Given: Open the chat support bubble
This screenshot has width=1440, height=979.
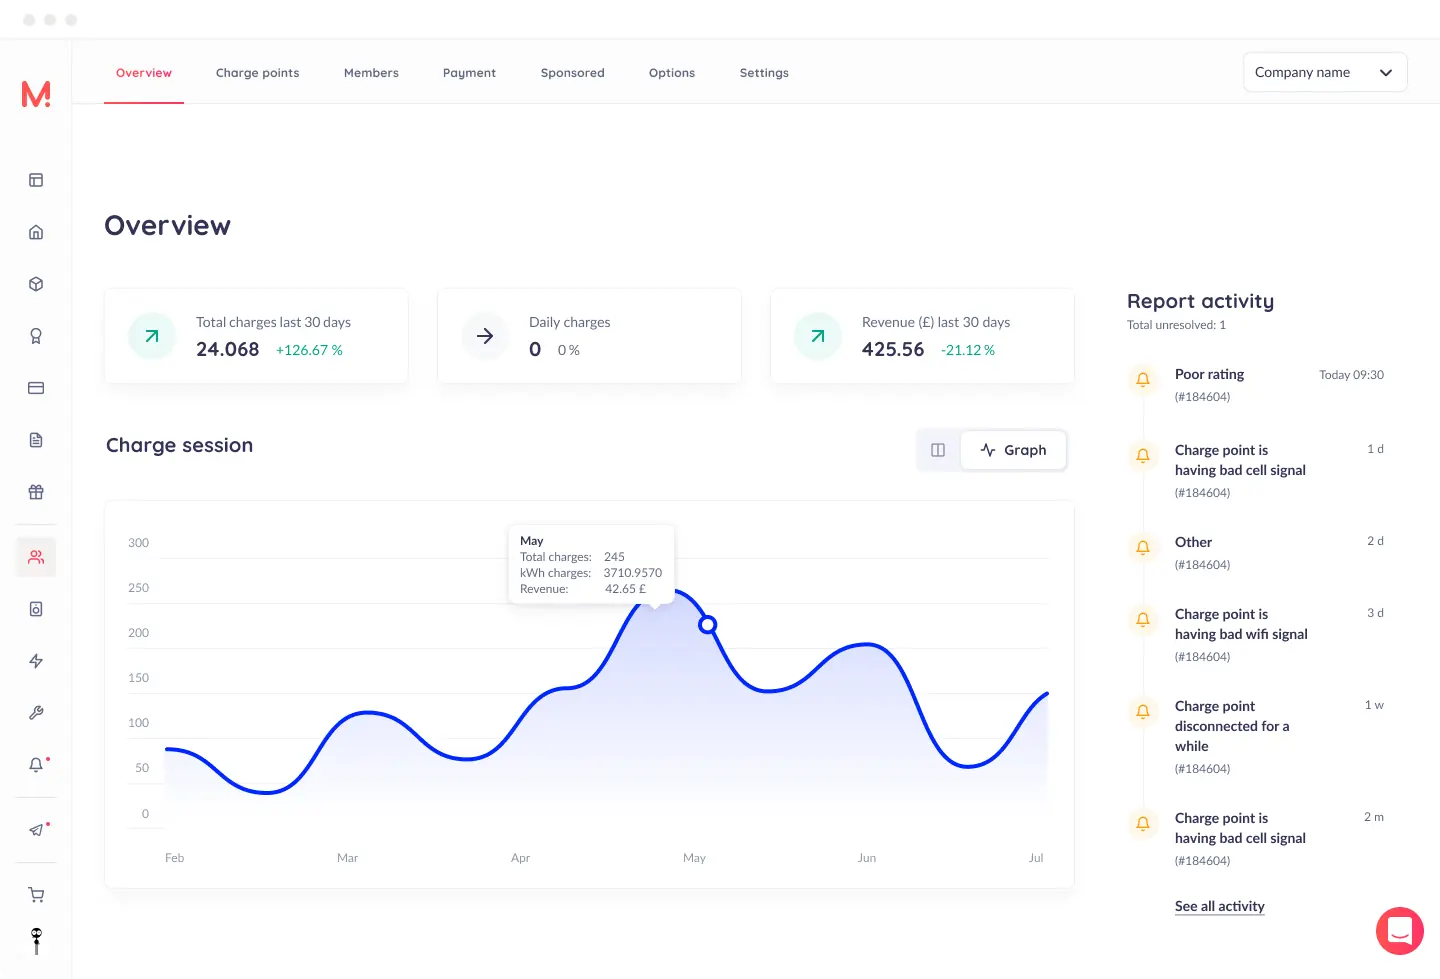Looking at the screenshot, I should [x=1399, y=931].
